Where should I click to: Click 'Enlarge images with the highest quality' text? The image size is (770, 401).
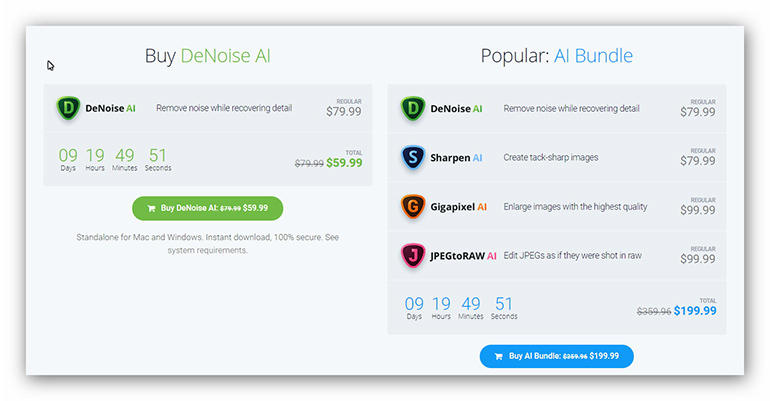tap(575, 207)
